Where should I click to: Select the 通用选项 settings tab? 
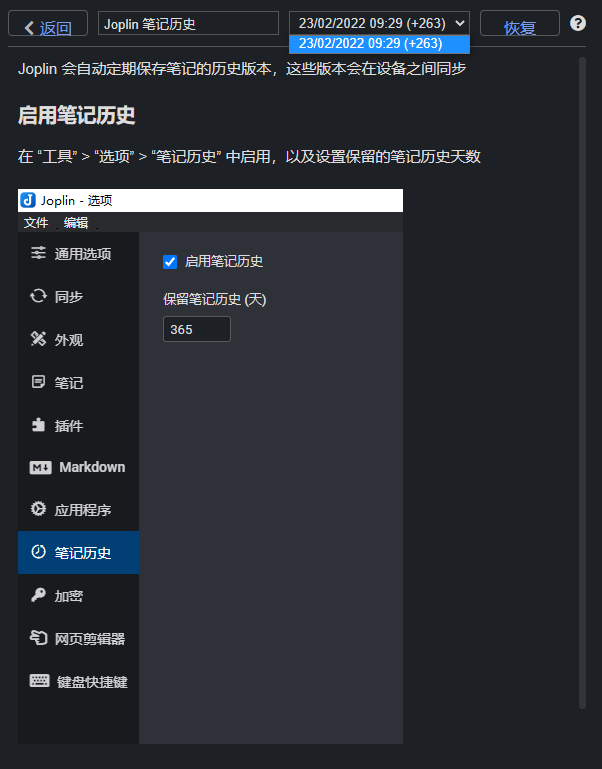point(79,254)
